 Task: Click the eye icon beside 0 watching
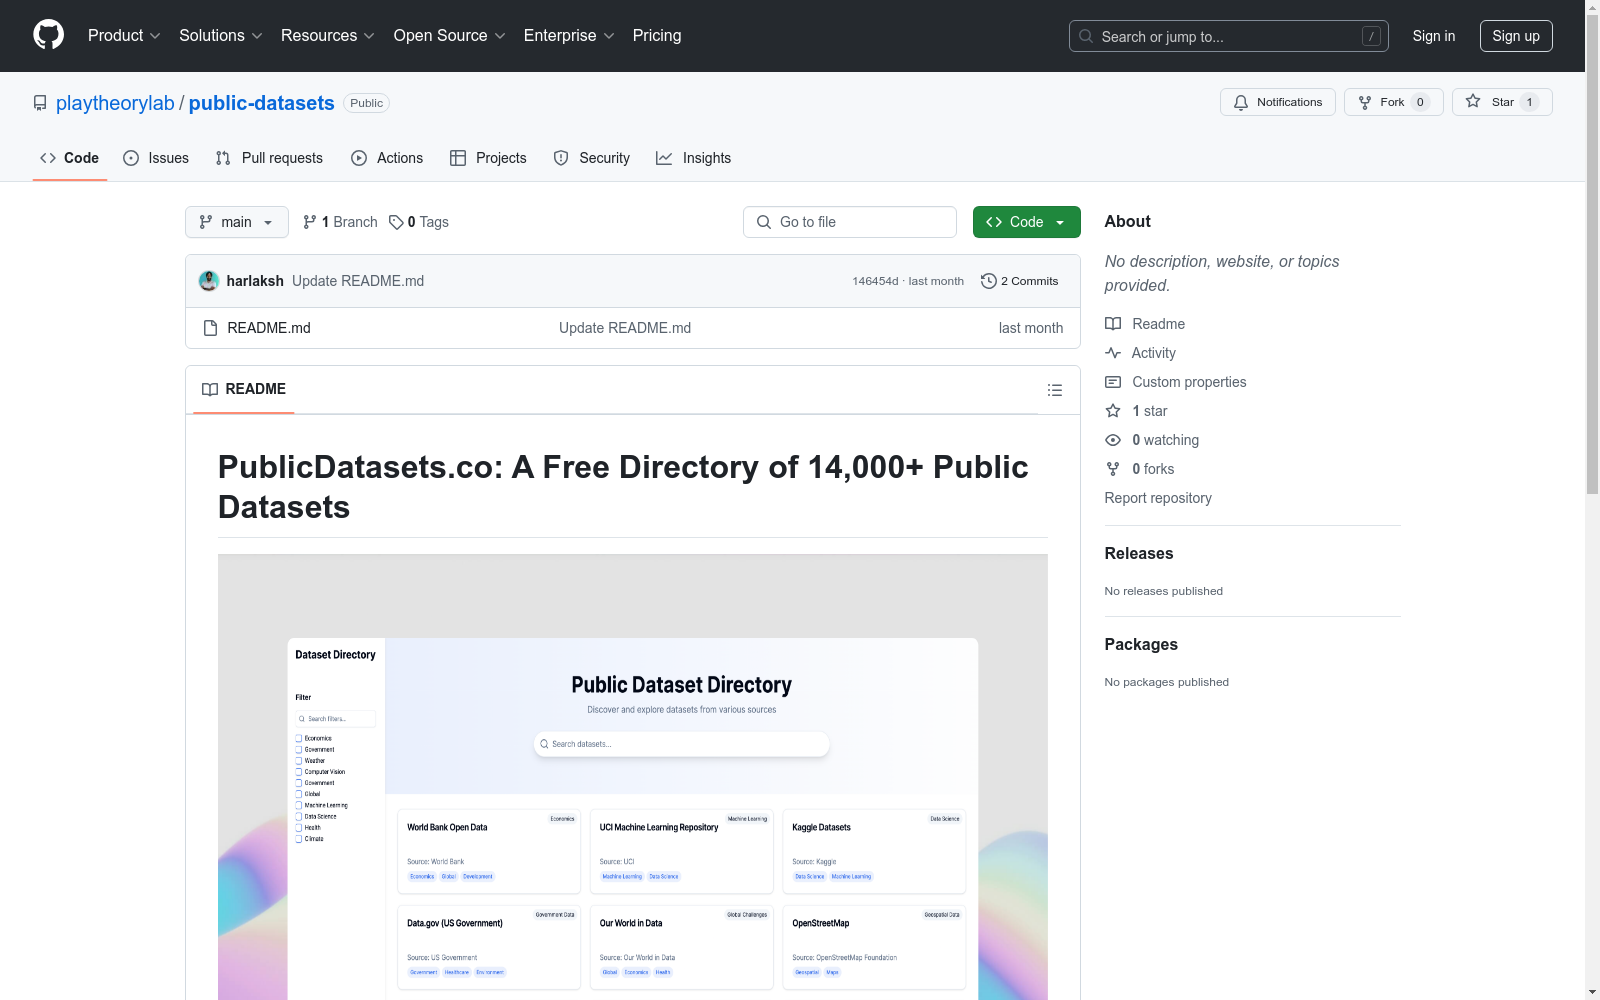point(1113,440)
